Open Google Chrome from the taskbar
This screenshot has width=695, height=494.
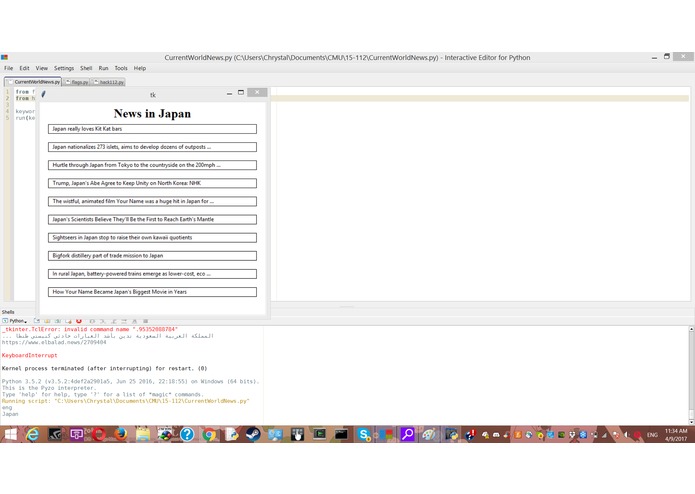click(x=209, y=435)
